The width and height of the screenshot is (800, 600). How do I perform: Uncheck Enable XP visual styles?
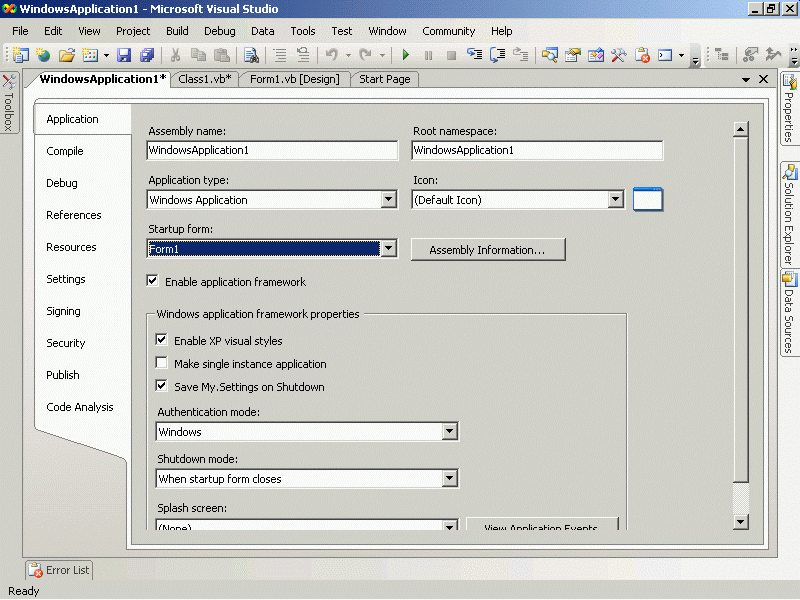(162, 340)
